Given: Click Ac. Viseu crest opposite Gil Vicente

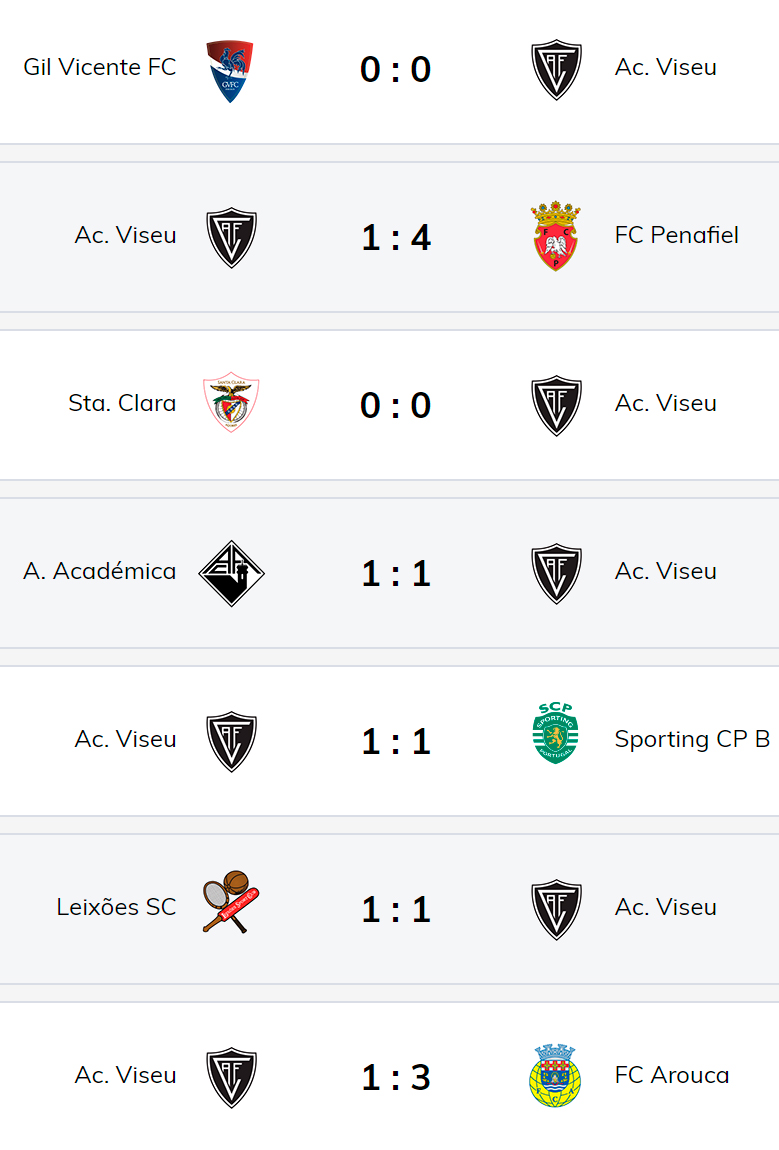Looking at the screenshot, I should (556, 69).
